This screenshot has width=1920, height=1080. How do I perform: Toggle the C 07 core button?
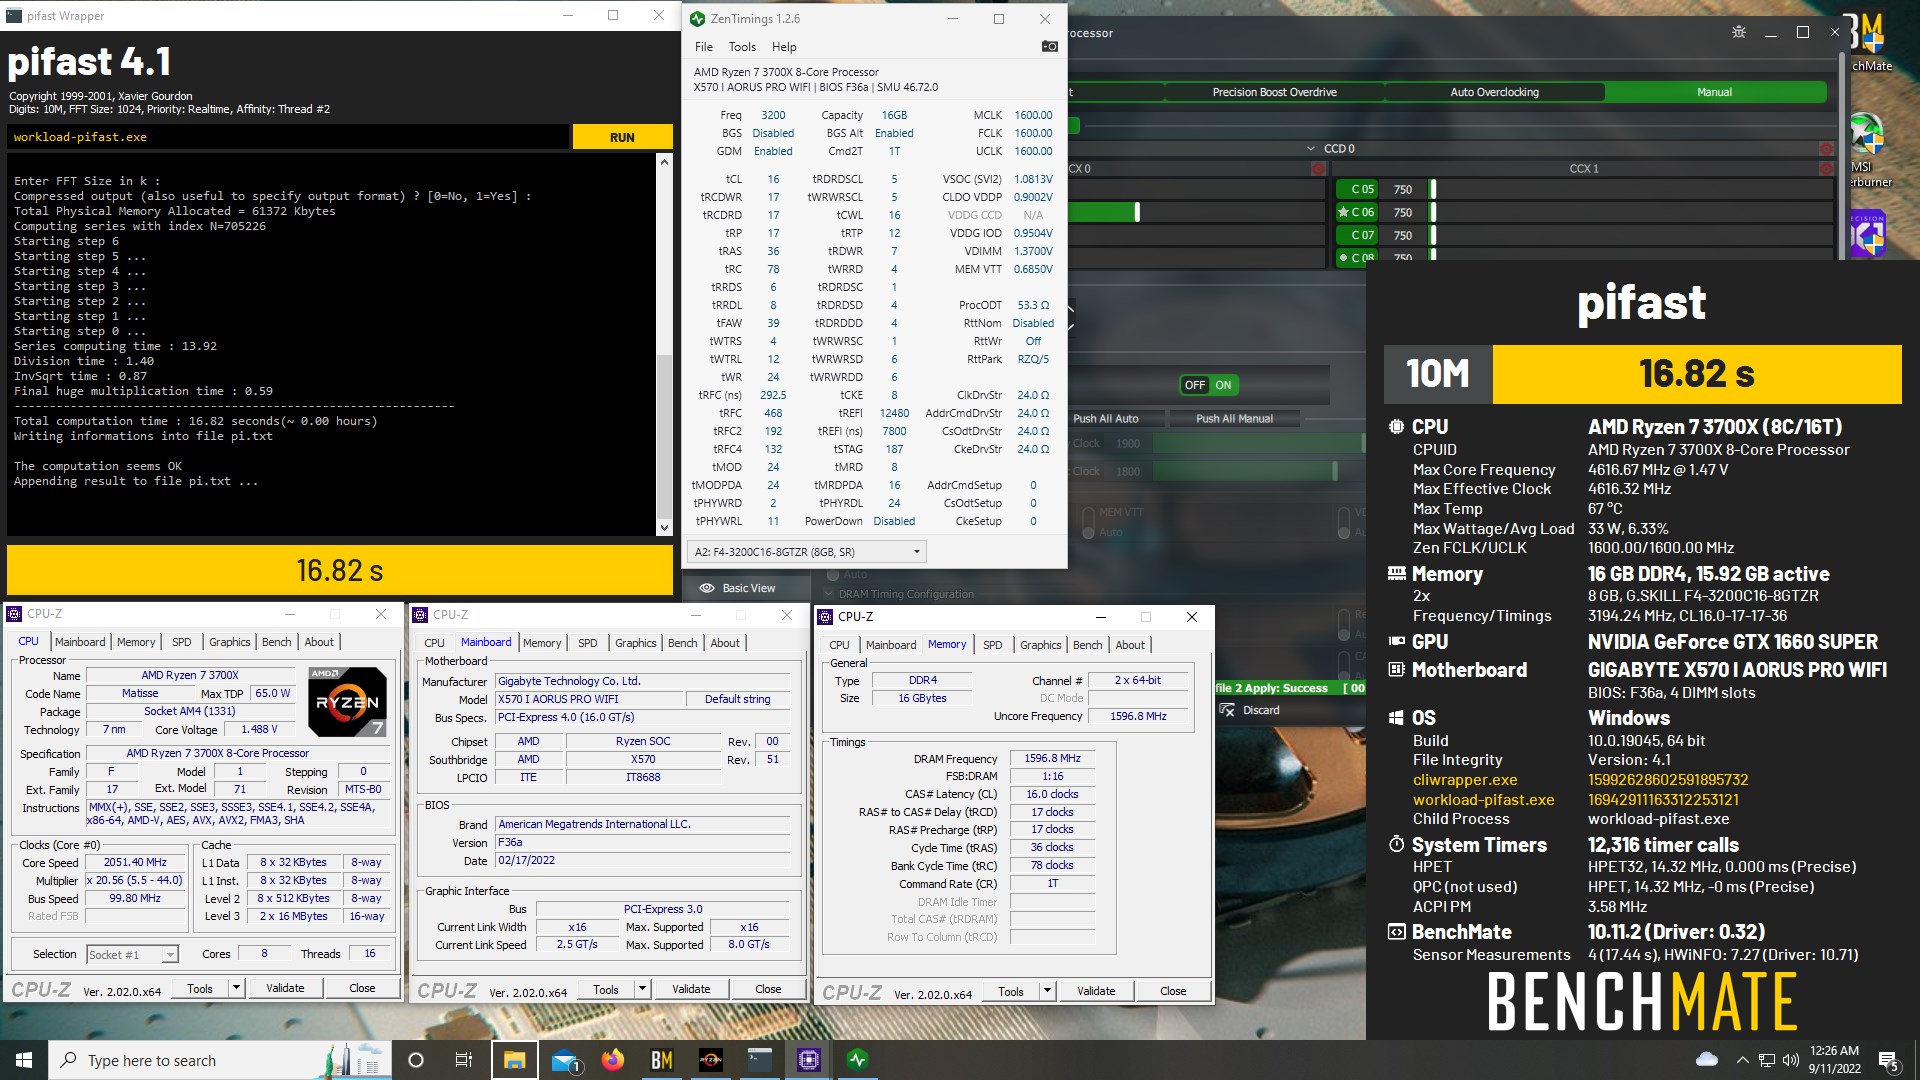pos(1357,236)
